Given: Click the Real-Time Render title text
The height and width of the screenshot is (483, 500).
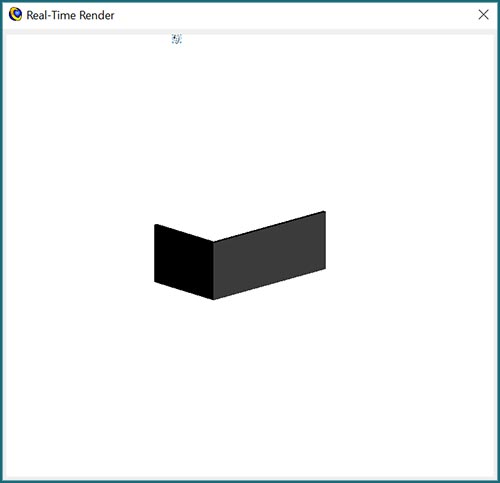Looking at the screenshot, I should (x=70, y=15).
